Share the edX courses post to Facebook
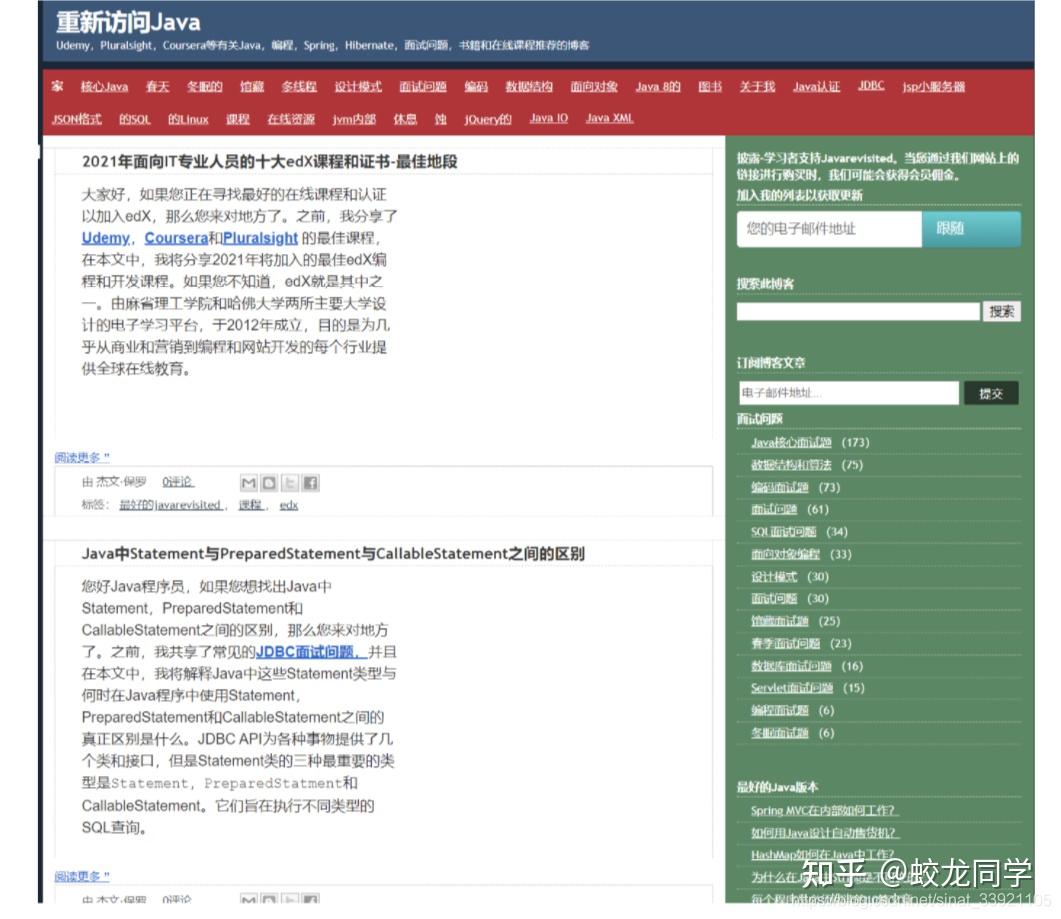Screen dimensions: 1061x919 [310, 482]
